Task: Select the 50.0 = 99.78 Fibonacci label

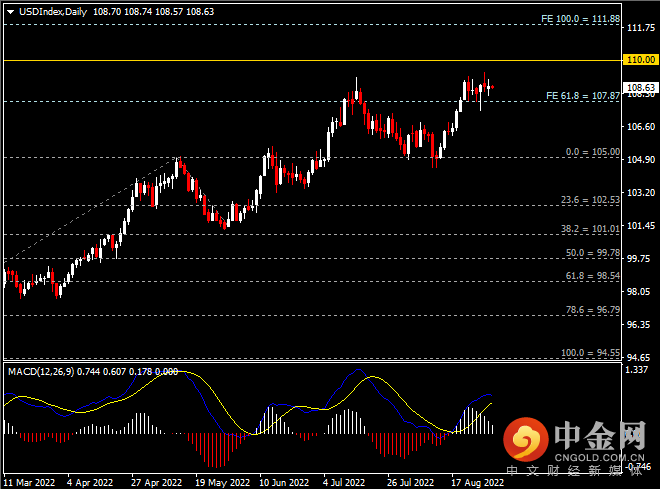Action: coord(593,253)
